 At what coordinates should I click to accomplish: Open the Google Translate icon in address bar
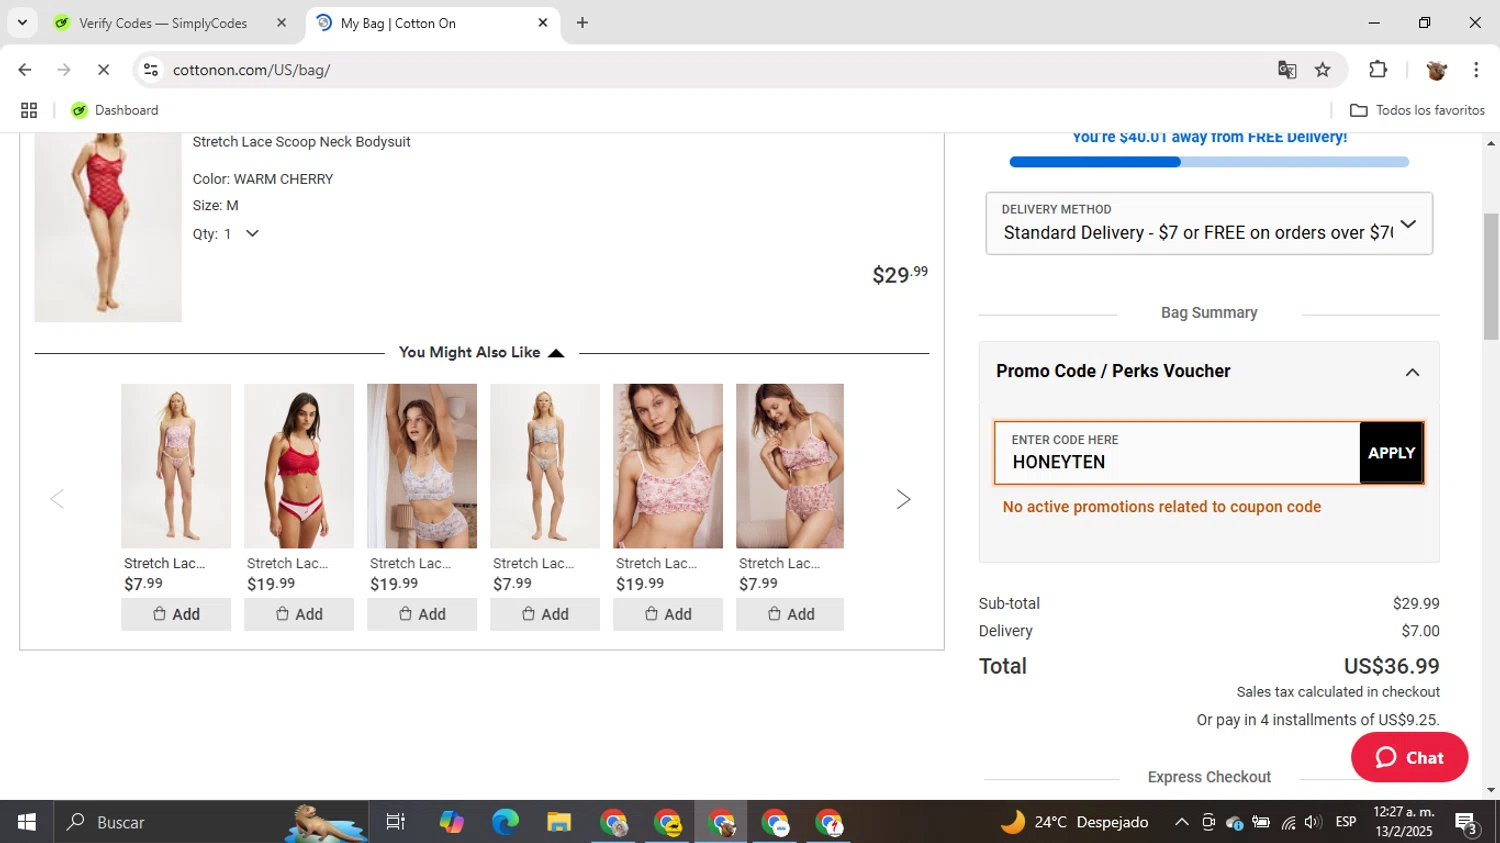(1287, 70)
